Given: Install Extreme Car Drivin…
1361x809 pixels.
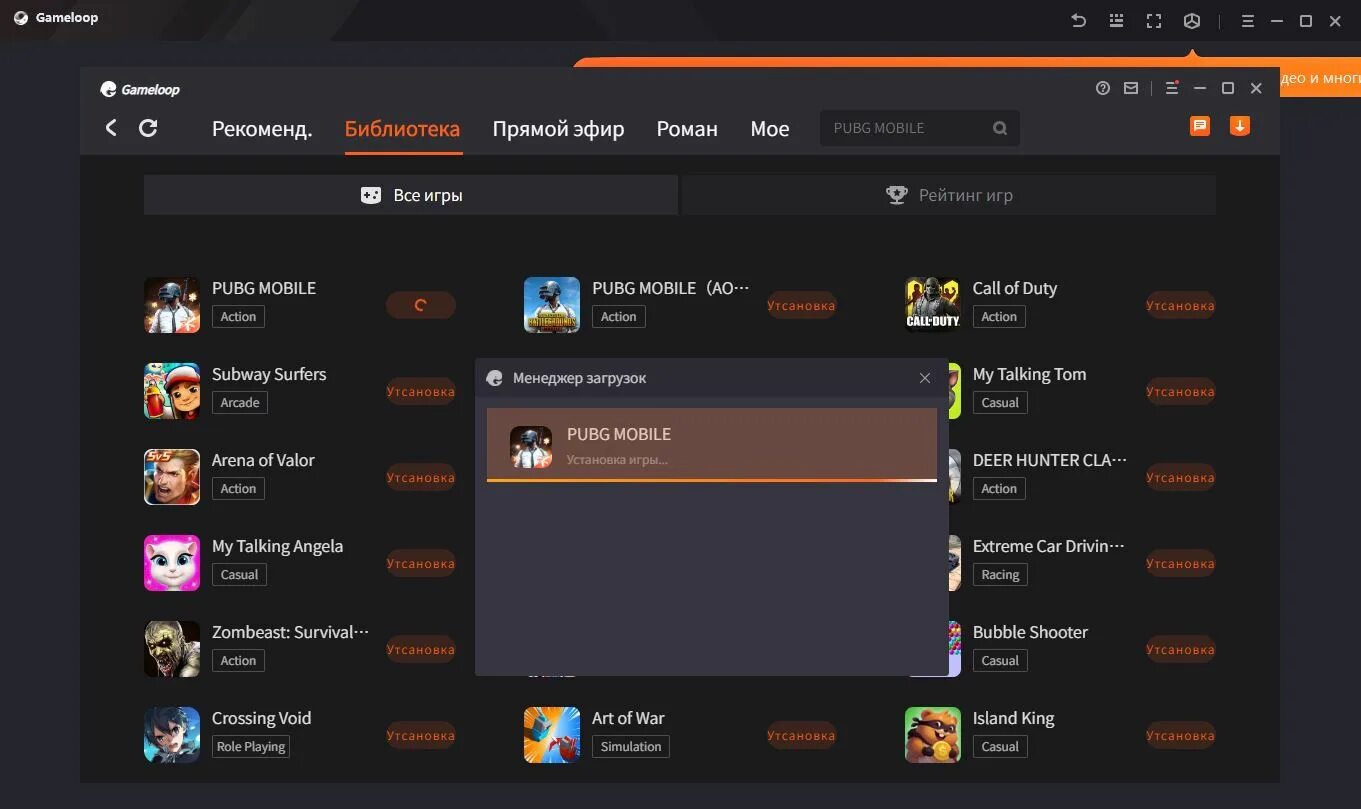Looking at the screenshot, I should 1181,564.
